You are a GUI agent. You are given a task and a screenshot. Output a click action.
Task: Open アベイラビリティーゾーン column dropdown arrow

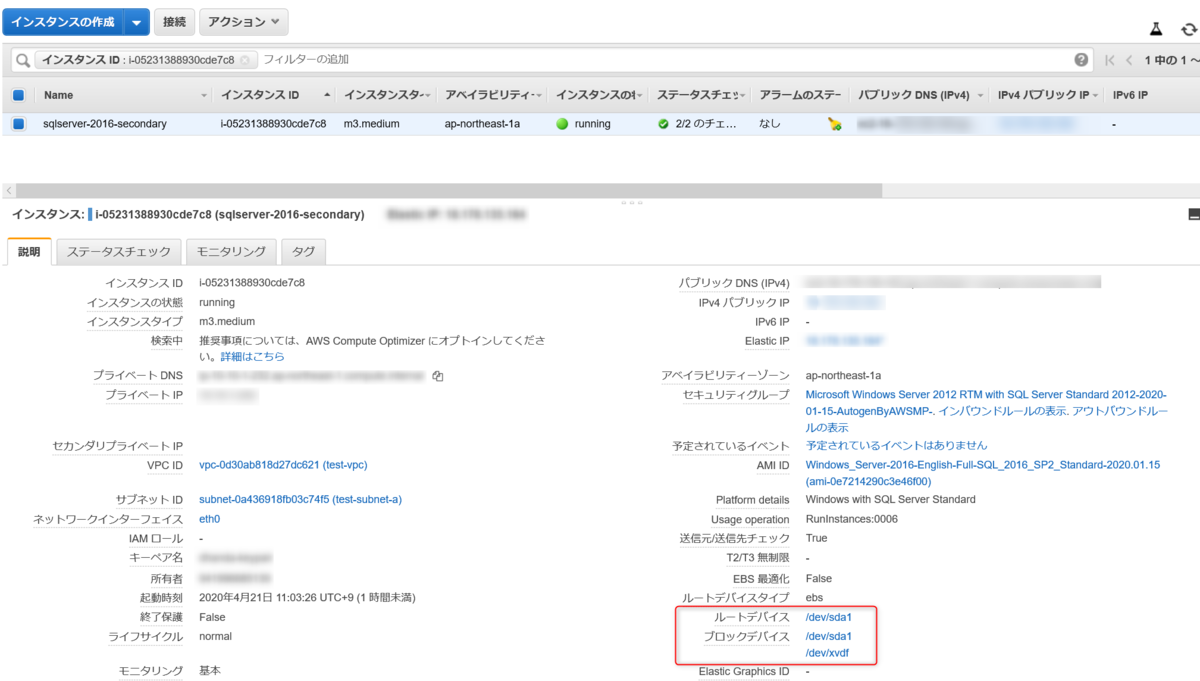tap(541, 95)
